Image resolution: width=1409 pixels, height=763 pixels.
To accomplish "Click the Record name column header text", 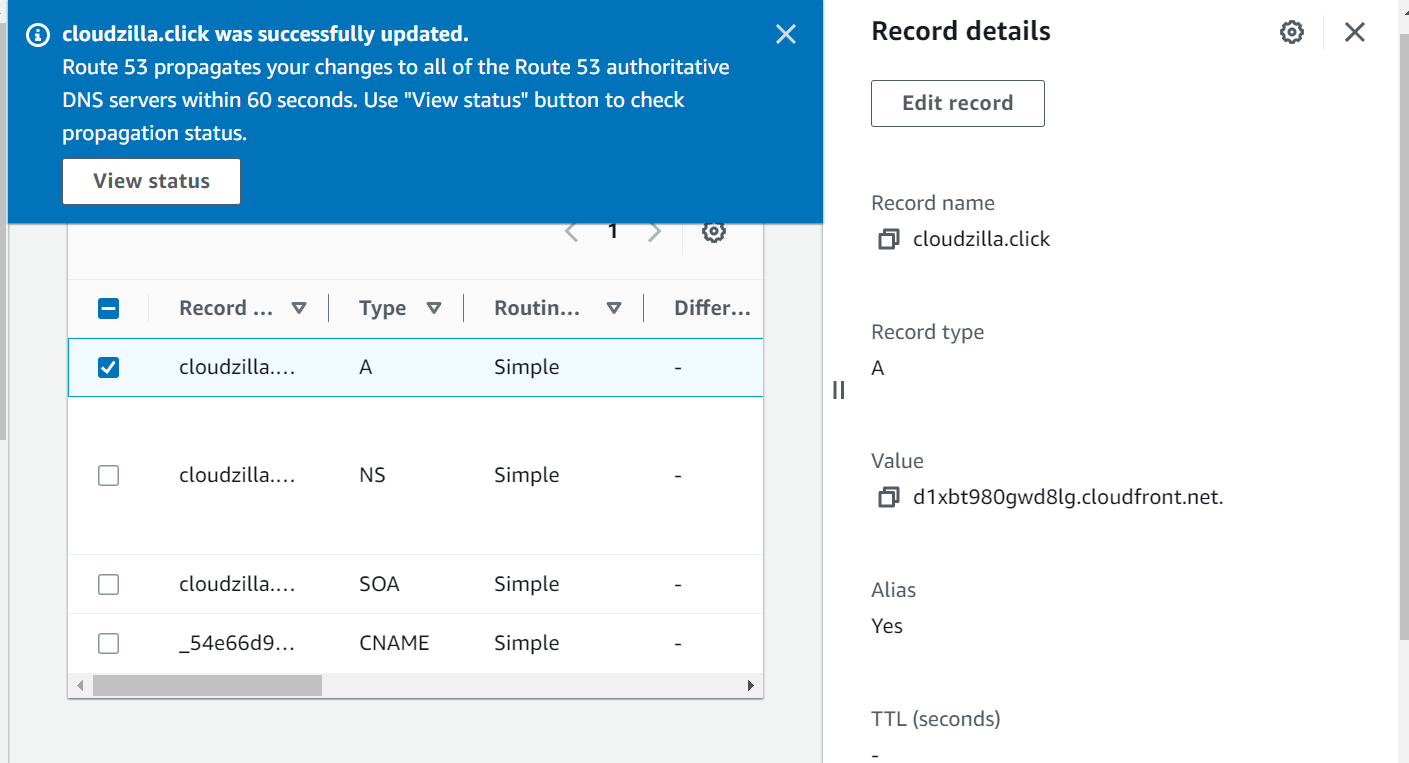I will tap(226, 308).
